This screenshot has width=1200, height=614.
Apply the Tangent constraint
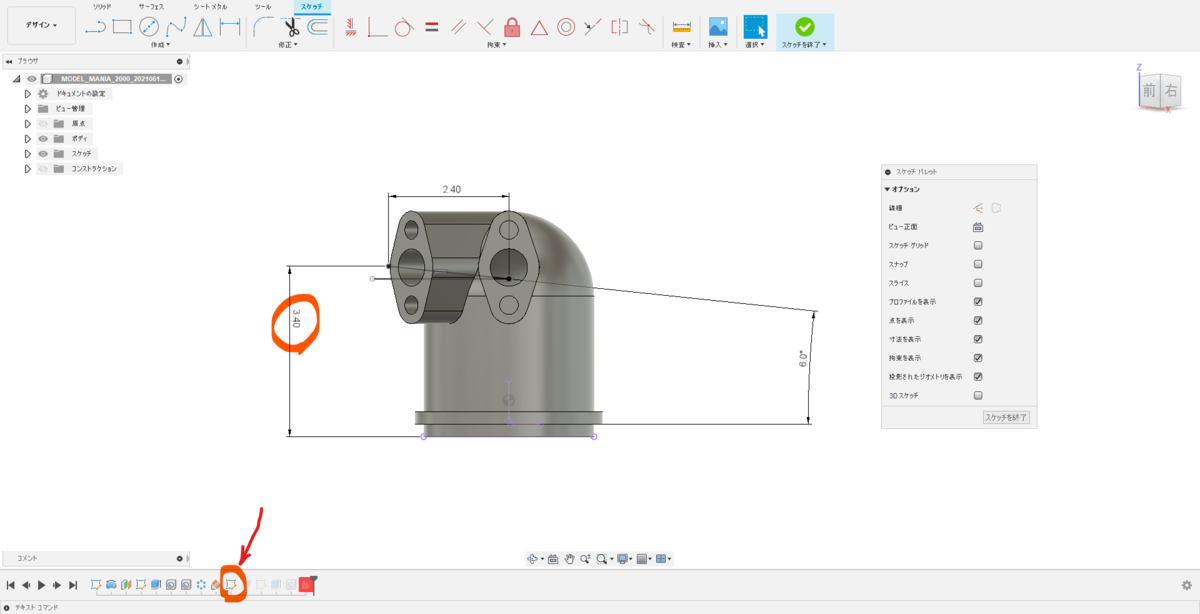pyautogui.click(x=404, y=27)
